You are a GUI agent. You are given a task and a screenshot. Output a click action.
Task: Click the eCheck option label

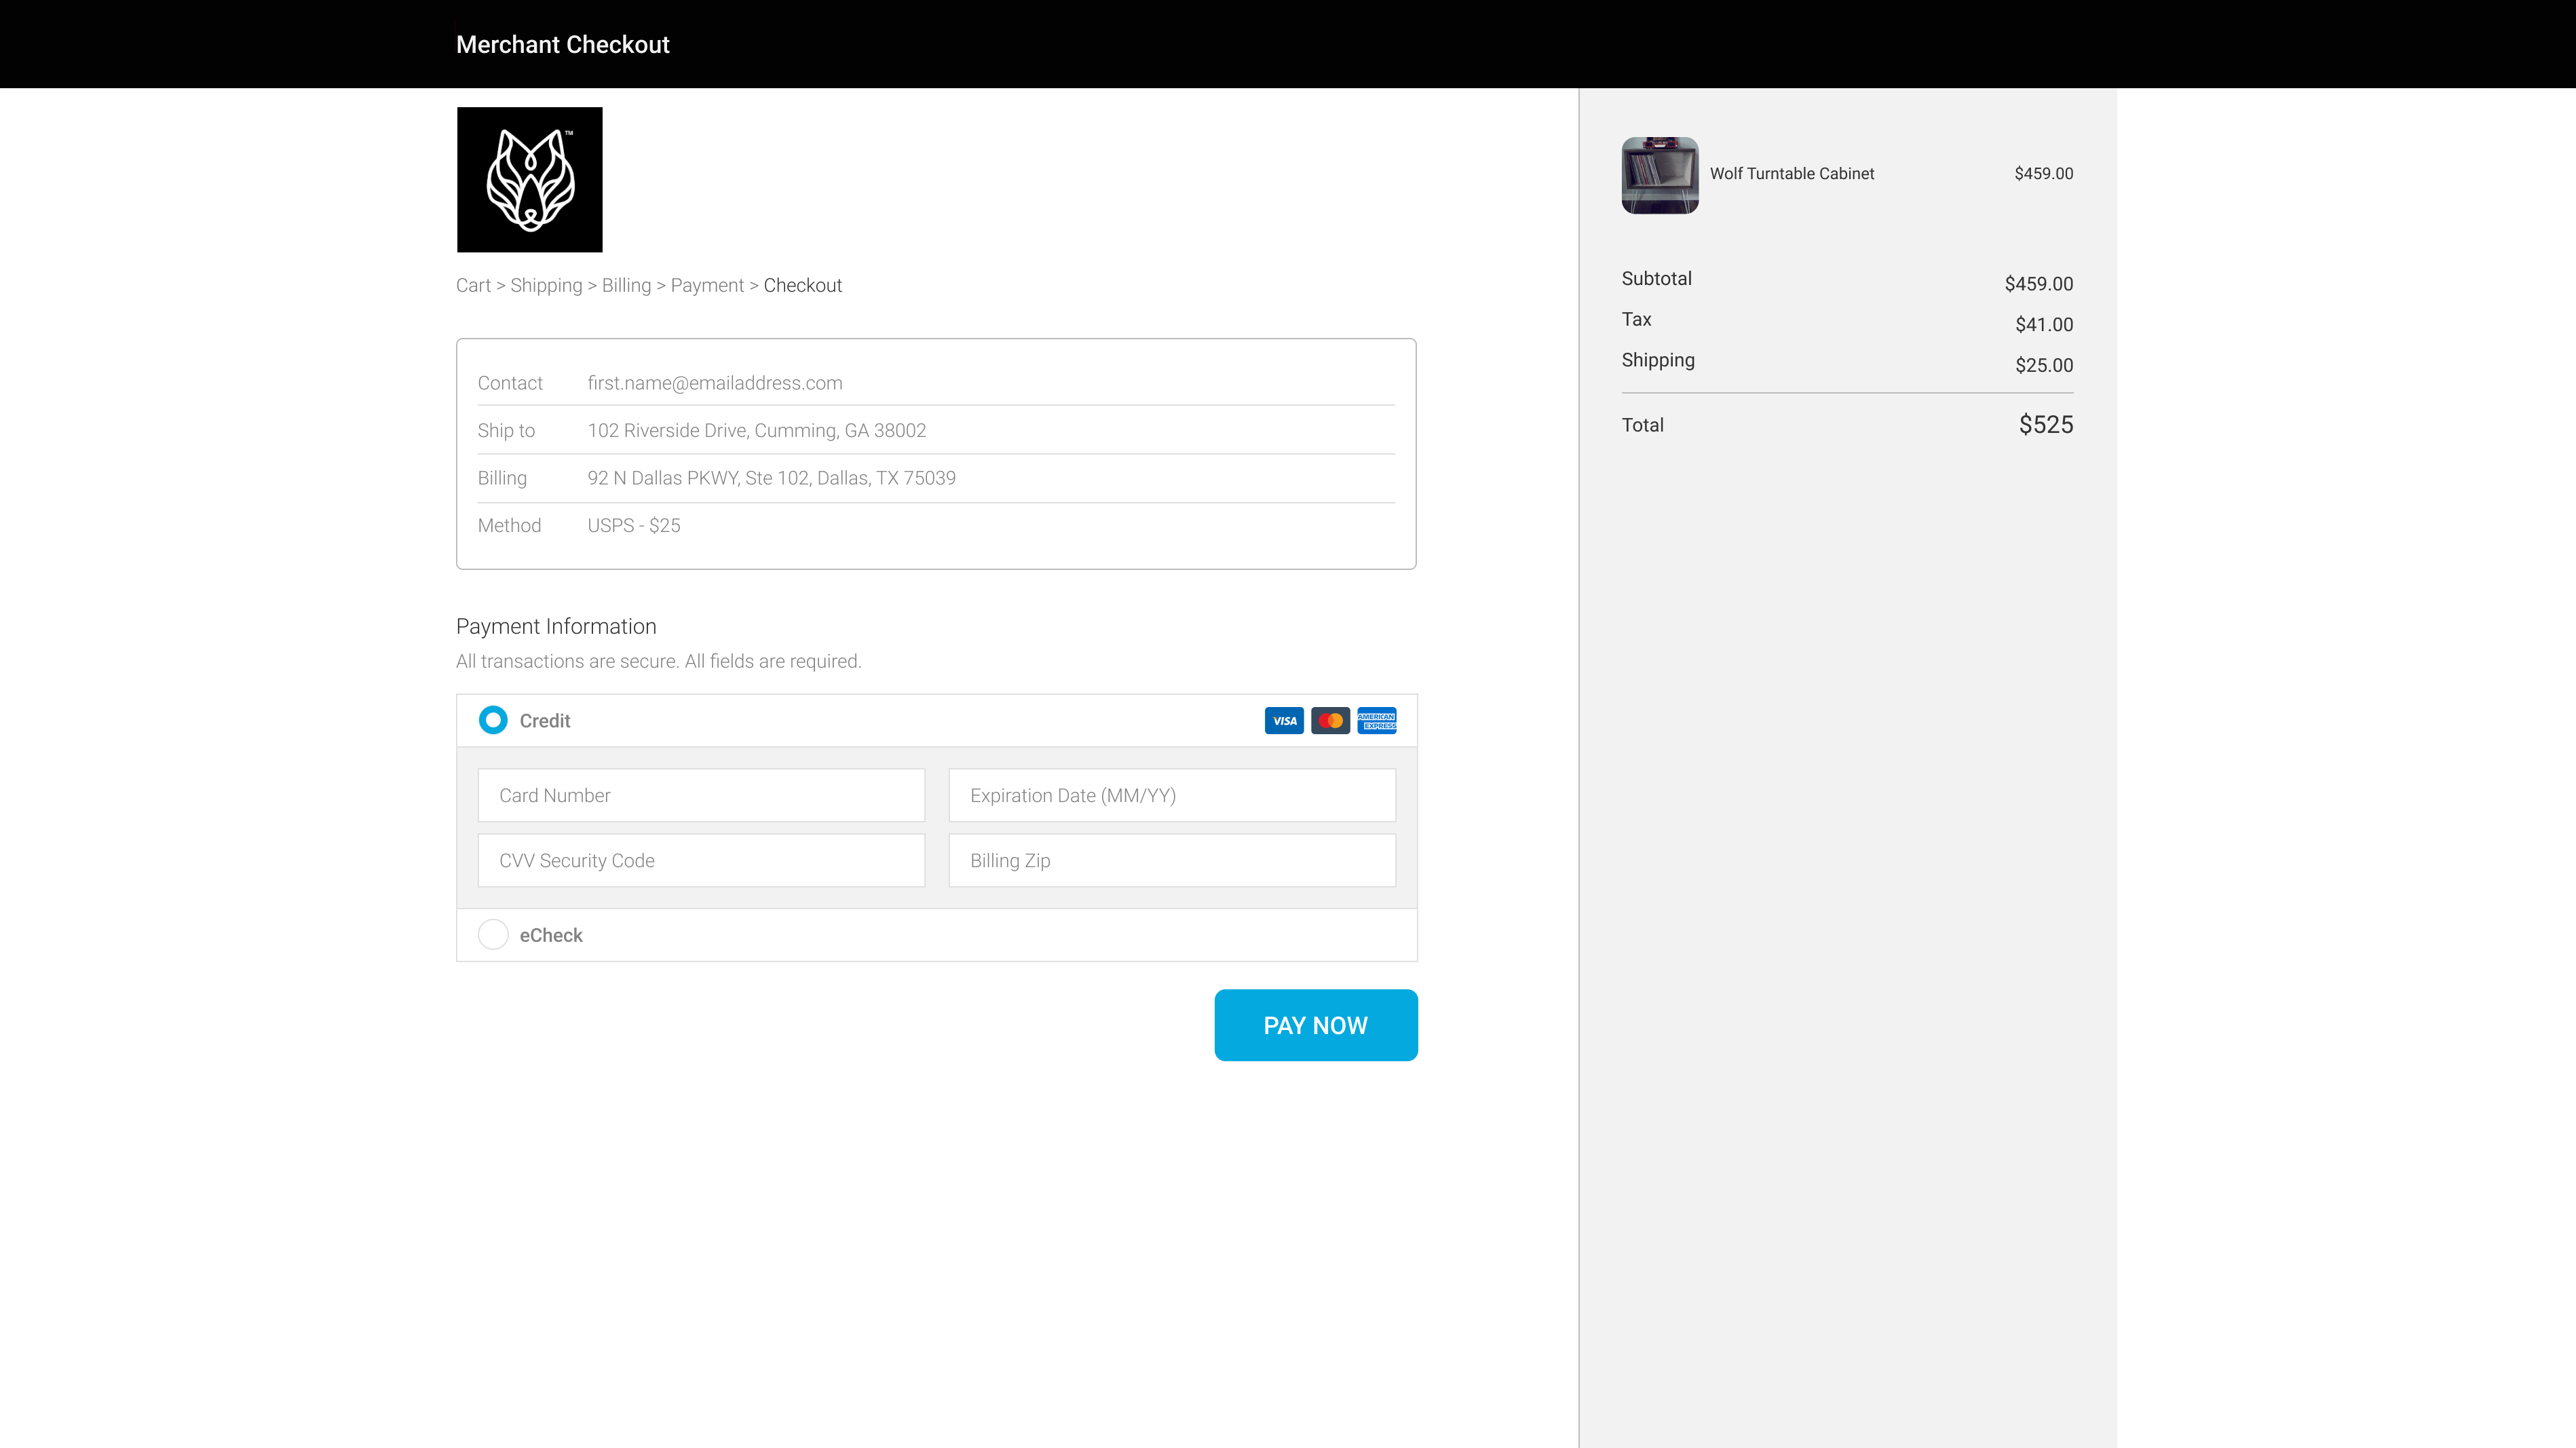tap(551, 935)
